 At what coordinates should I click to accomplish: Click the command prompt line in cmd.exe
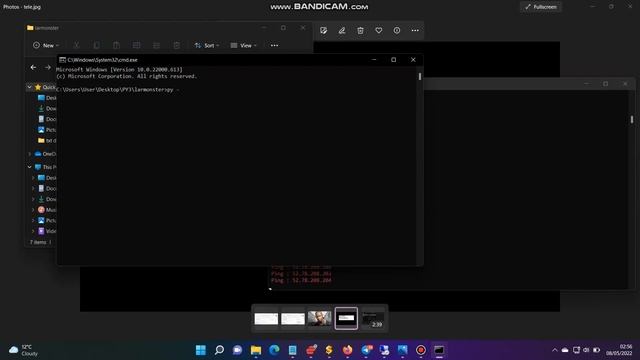point(118,89)
